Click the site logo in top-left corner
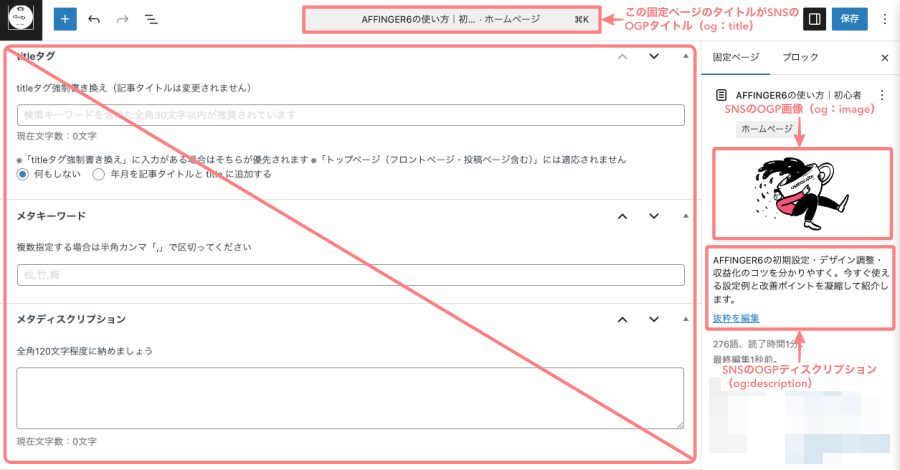 (19, 19)
